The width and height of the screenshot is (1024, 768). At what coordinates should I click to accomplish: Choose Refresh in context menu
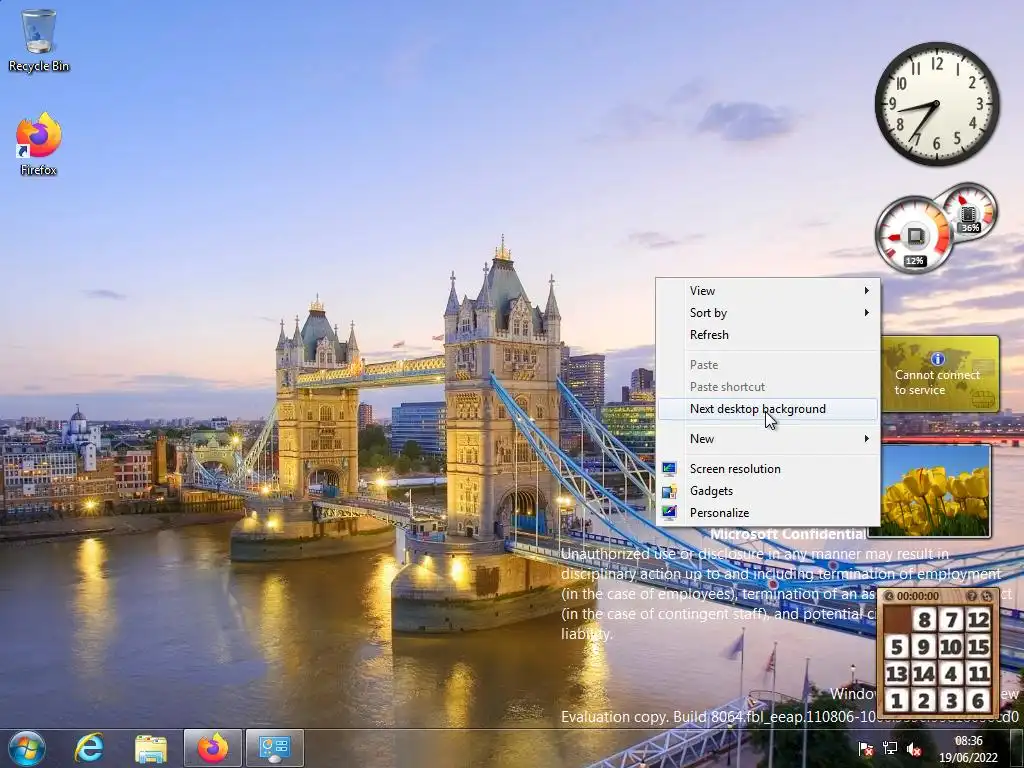coord(768,335)
